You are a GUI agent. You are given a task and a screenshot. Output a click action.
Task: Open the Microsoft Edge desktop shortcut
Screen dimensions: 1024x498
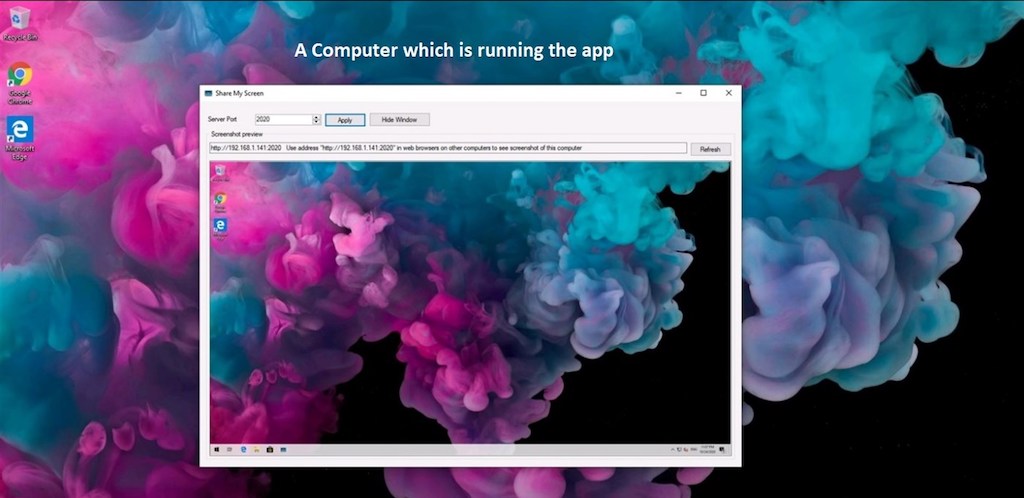(19, 132)
